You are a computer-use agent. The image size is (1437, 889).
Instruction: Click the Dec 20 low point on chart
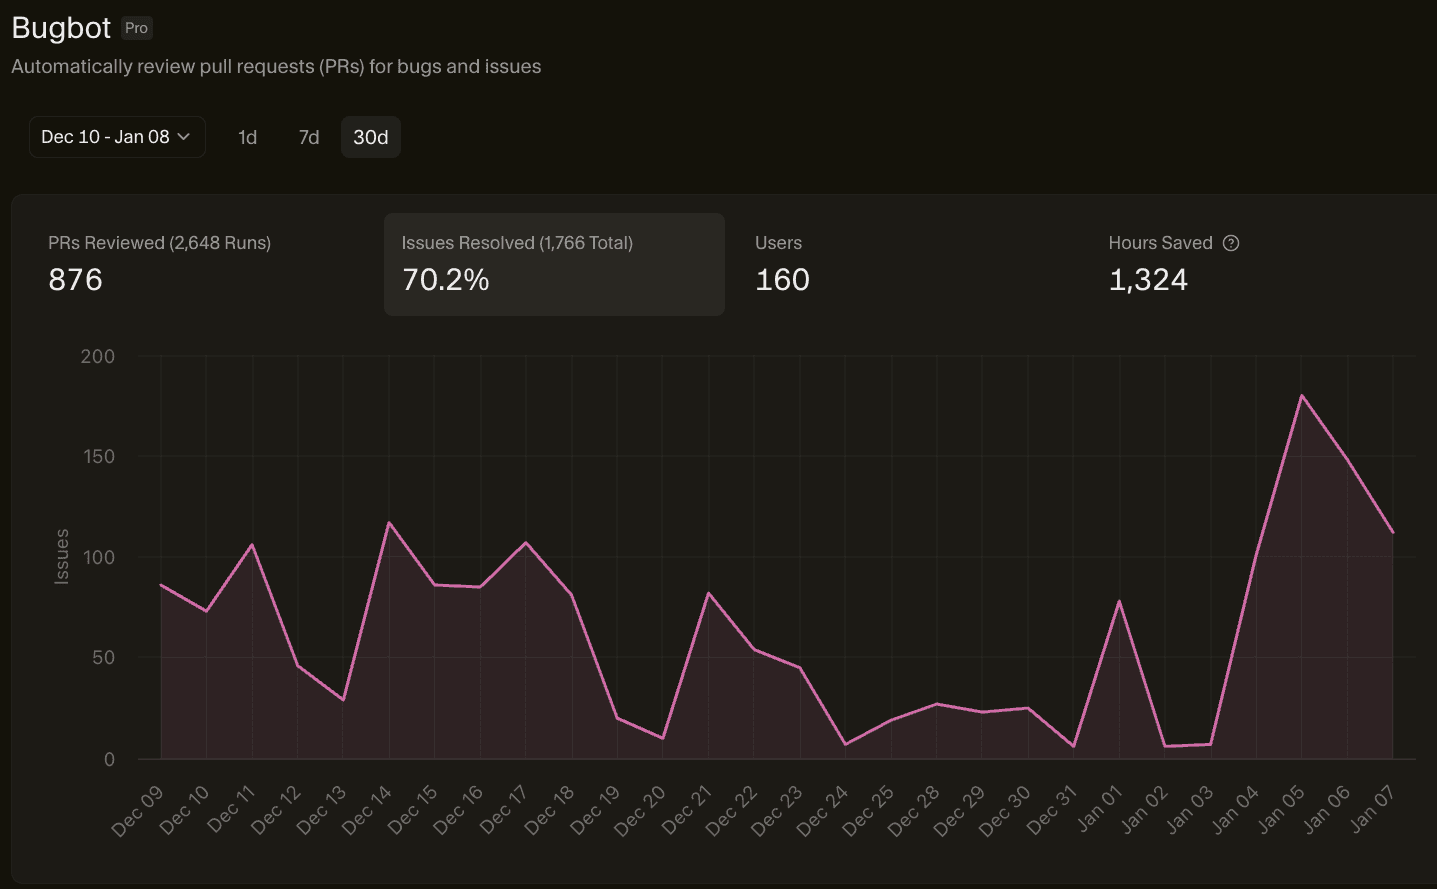(x=661, y=739)
